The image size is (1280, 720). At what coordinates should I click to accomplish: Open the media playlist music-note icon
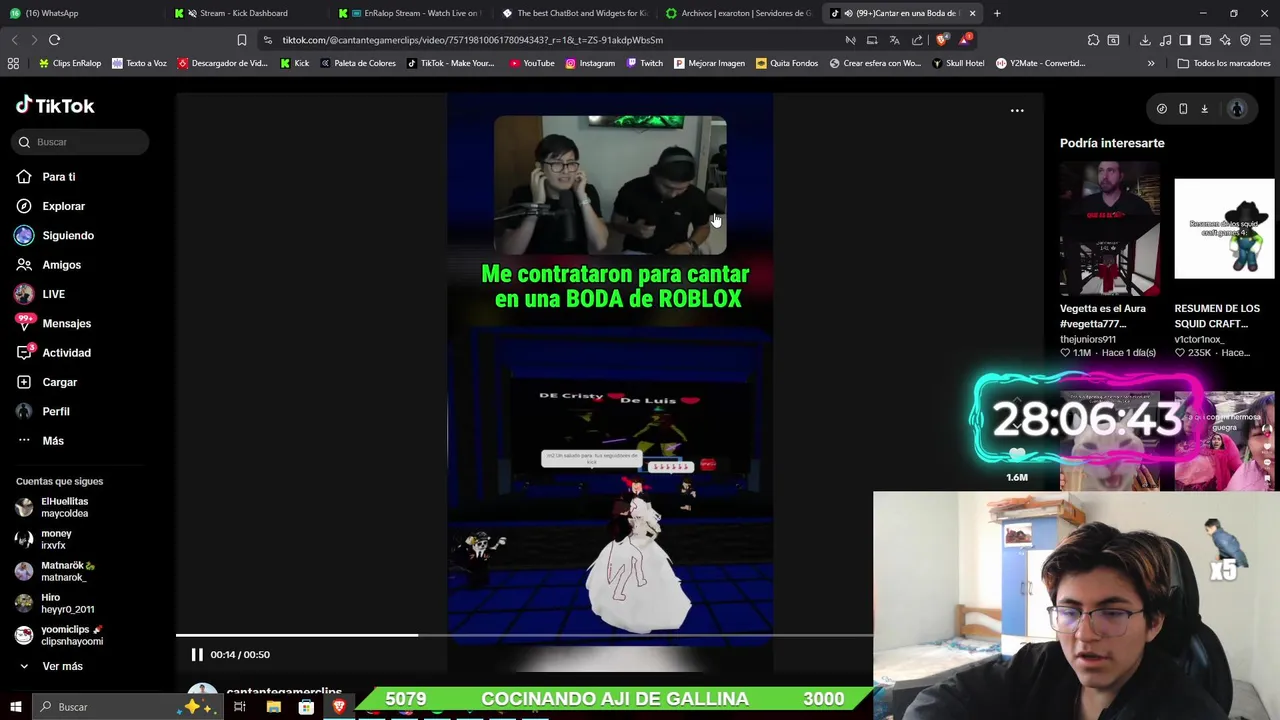[x=1166, y=40]
